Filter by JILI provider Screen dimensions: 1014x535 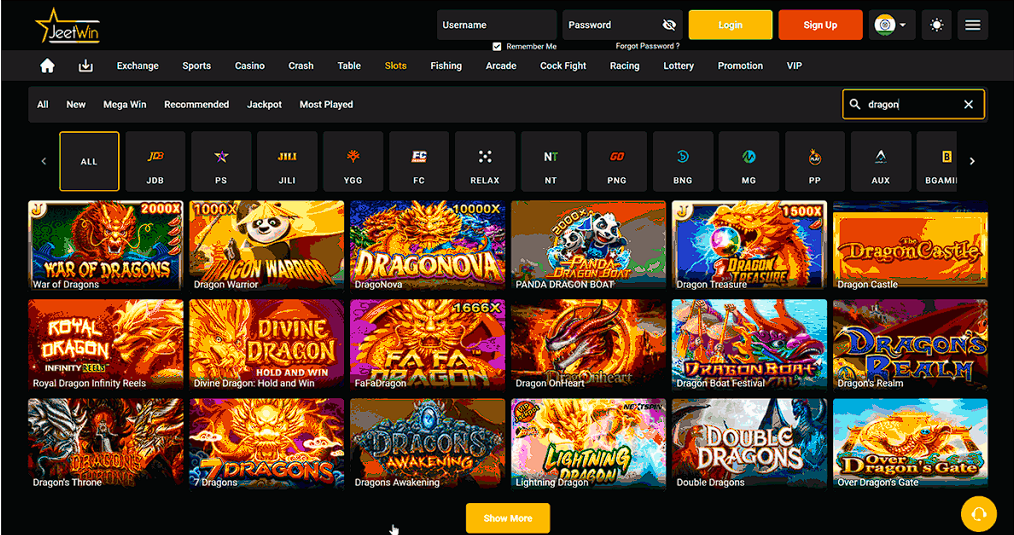pyautogui.click(x=287, y=162)
